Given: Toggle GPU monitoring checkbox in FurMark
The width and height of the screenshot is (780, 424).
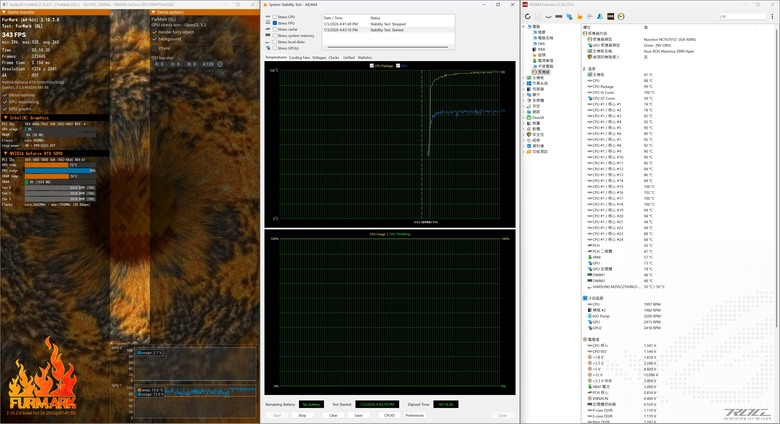Looking at the screenshot, I should (x=5, y=102).
